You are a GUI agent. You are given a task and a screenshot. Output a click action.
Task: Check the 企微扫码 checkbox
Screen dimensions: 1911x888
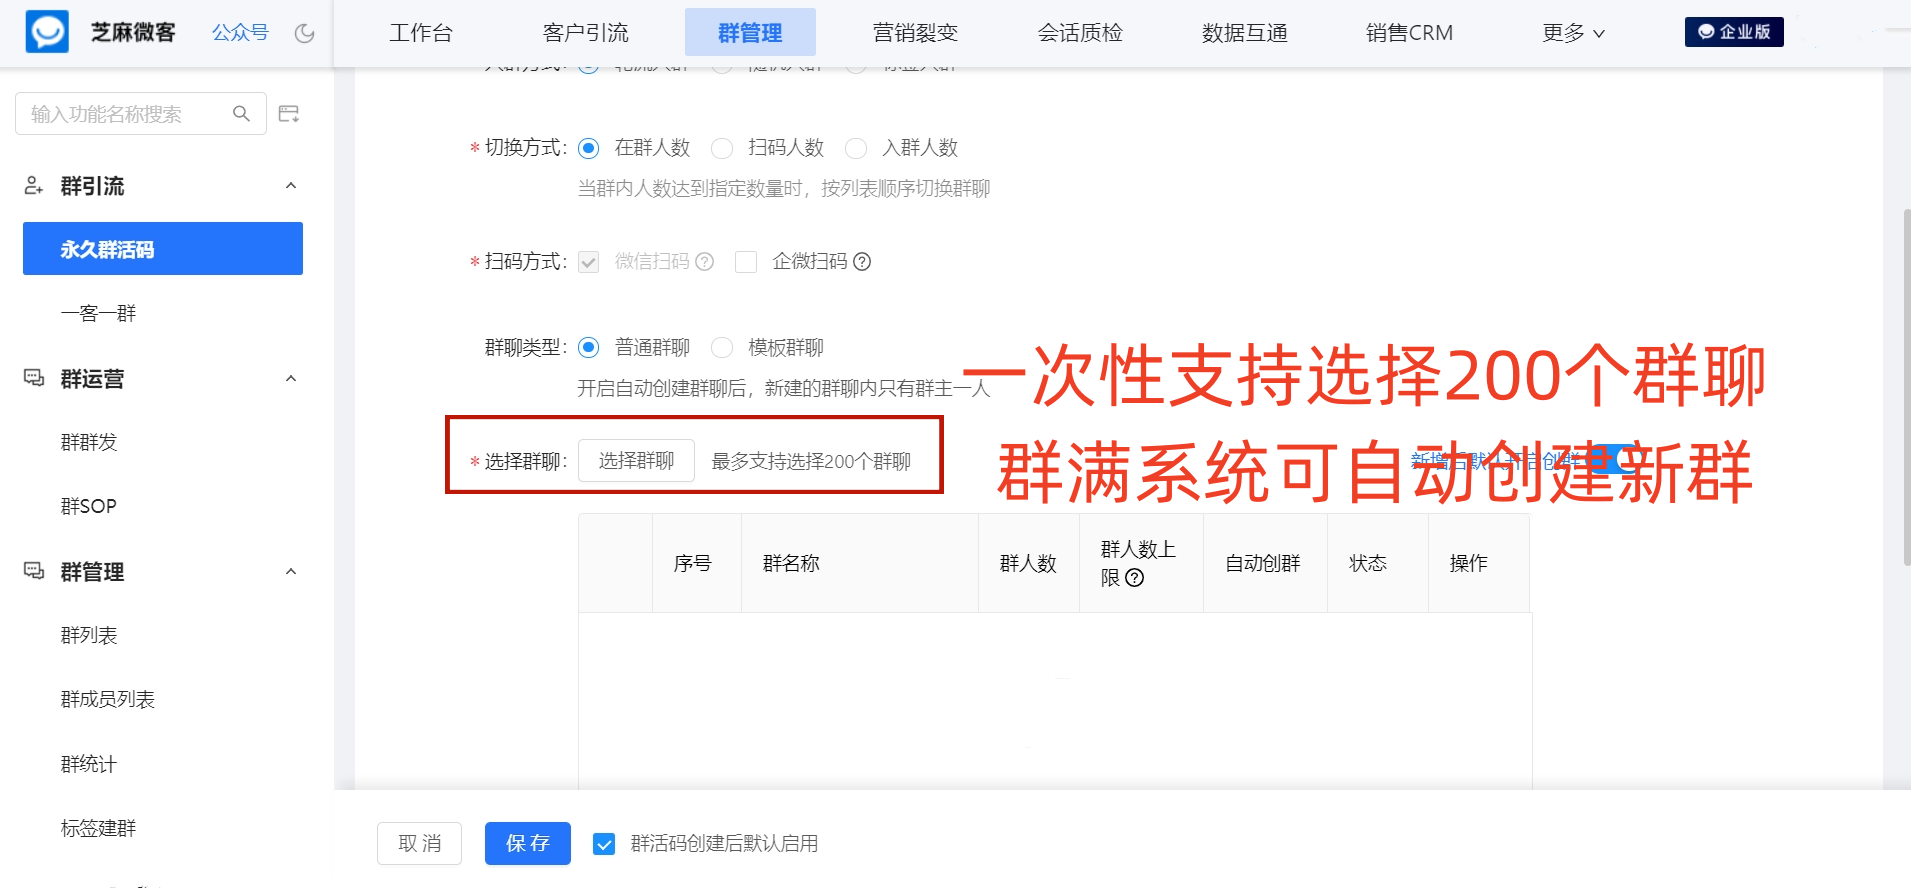pyautogui.click(x=746, y=262)
